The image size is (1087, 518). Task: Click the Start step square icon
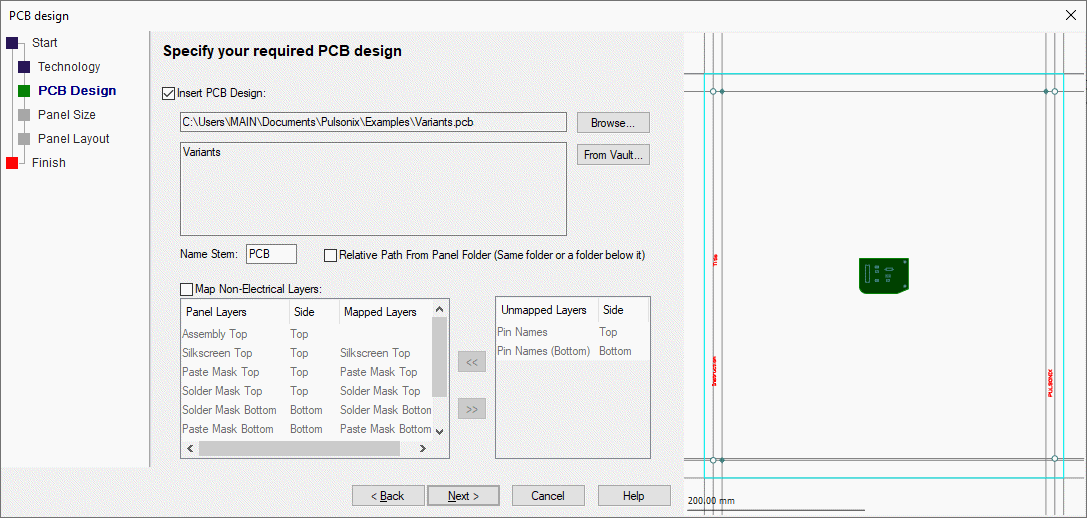[x=12, y=43]
